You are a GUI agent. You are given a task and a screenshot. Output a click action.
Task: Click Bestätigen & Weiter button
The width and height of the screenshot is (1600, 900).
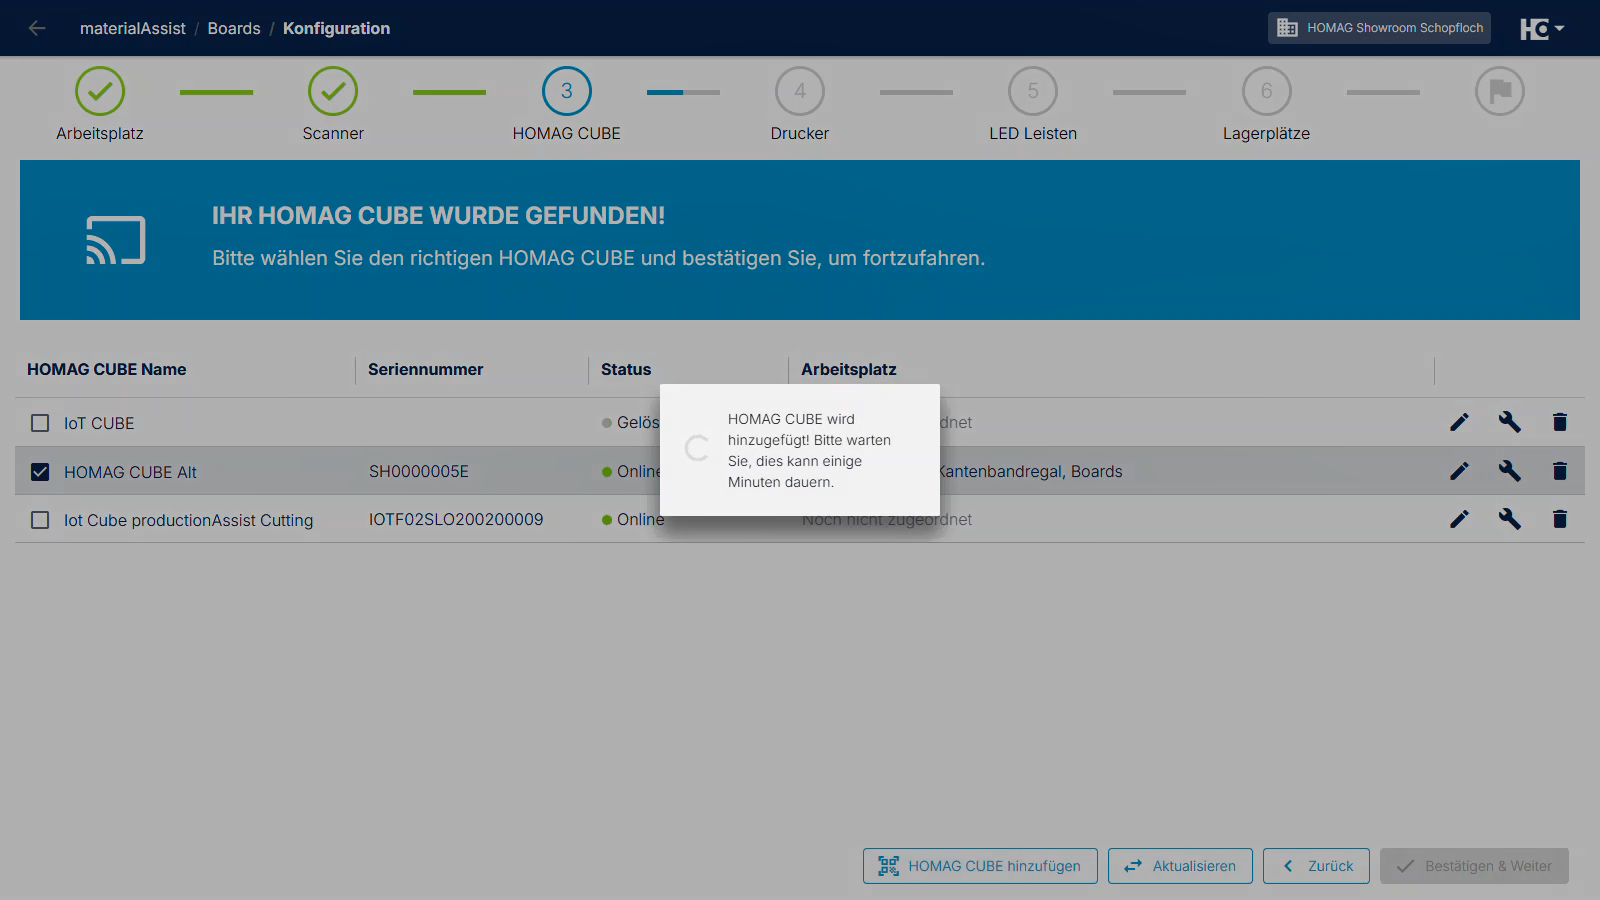click(1474, 866)
